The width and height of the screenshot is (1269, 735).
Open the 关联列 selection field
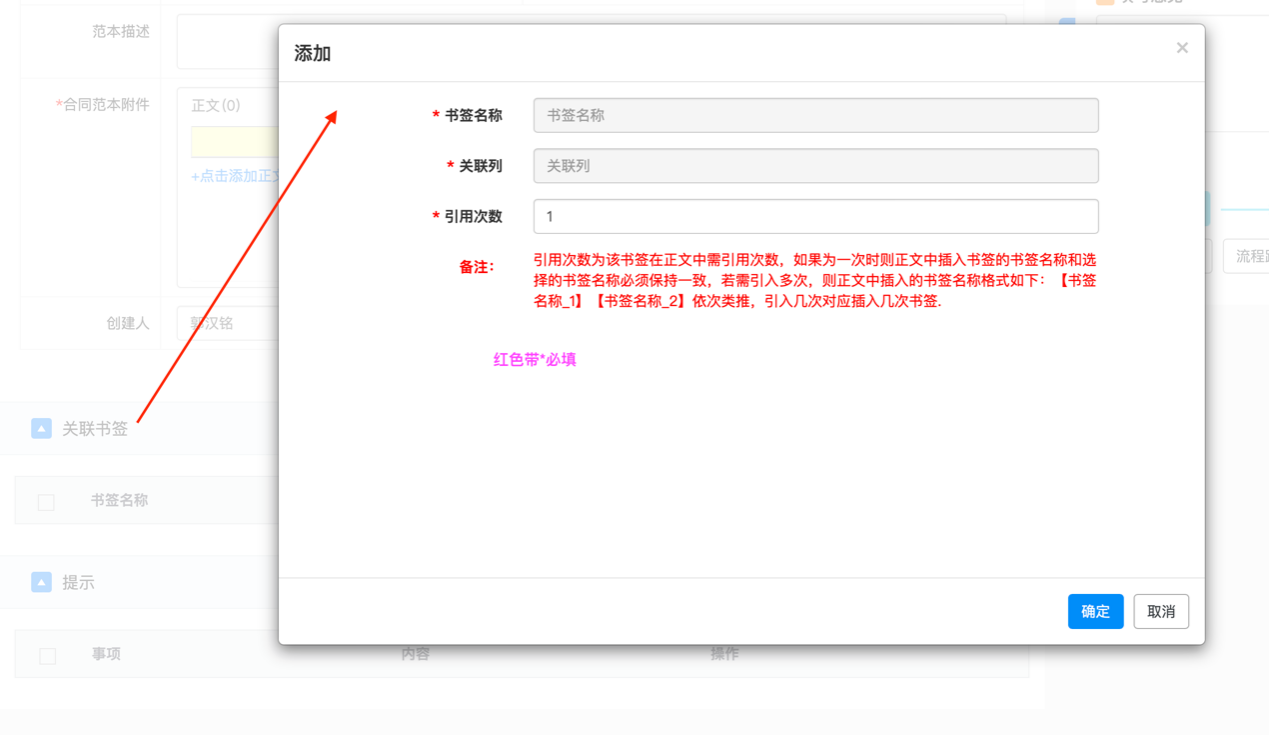(x=815, y=166)
